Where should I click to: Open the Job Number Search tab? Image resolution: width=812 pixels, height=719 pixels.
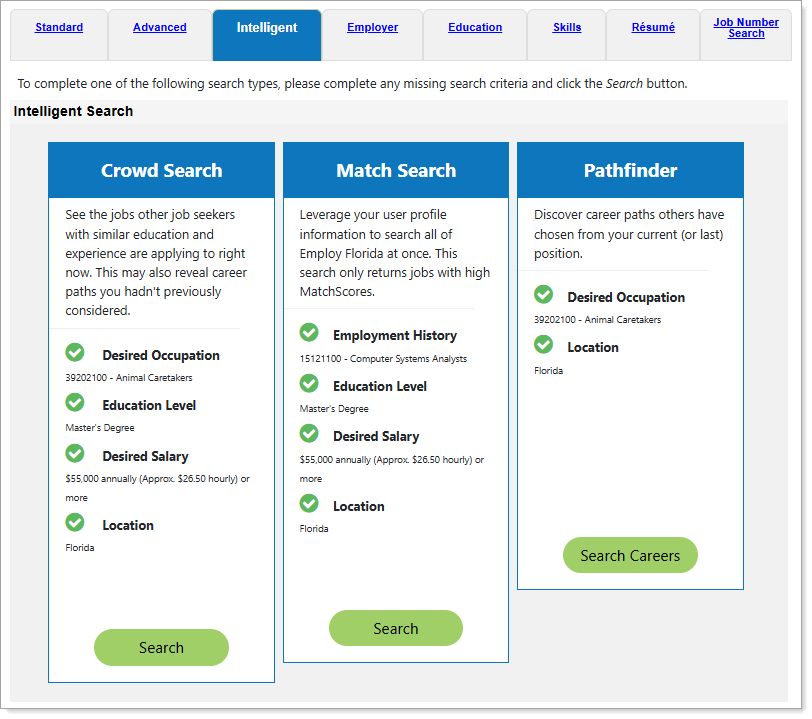(x=746, y=28)
